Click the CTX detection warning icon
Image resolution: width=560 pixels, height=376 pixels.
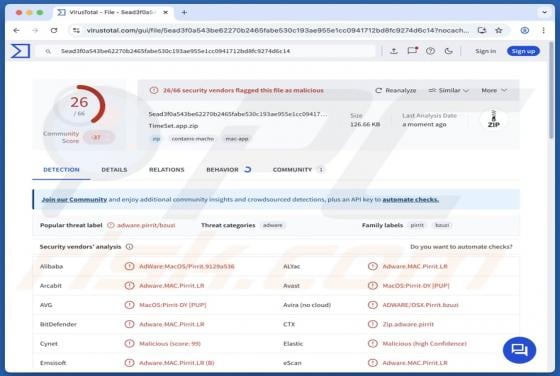click(x=372, y=324)
